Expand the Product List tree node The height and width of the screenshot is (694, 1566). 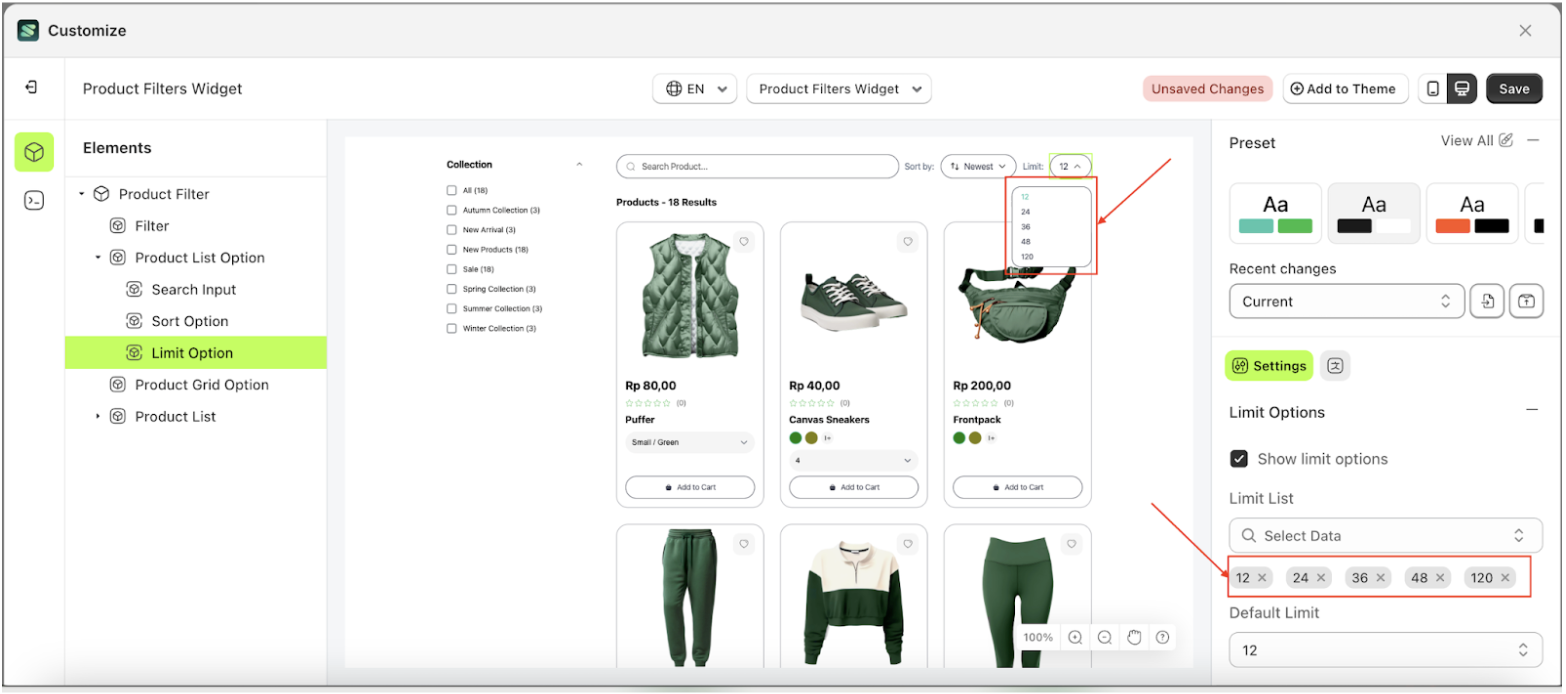[98, 416]
